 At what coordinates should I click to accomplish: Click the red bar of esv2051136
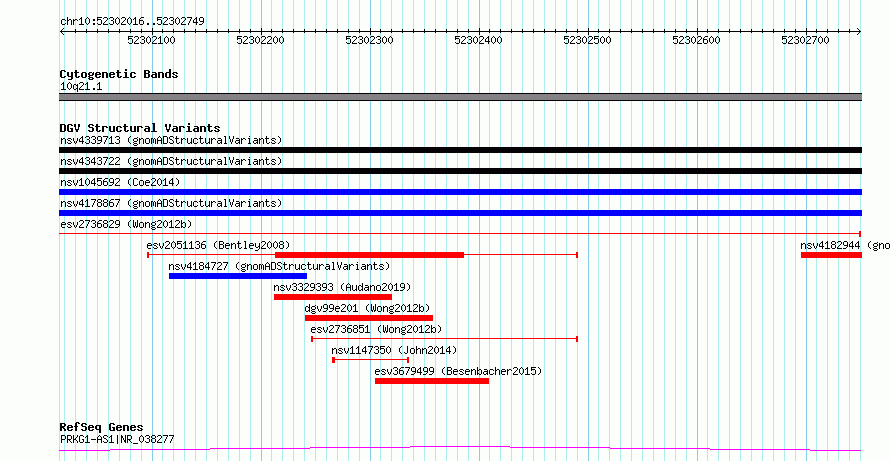point(370,255)
